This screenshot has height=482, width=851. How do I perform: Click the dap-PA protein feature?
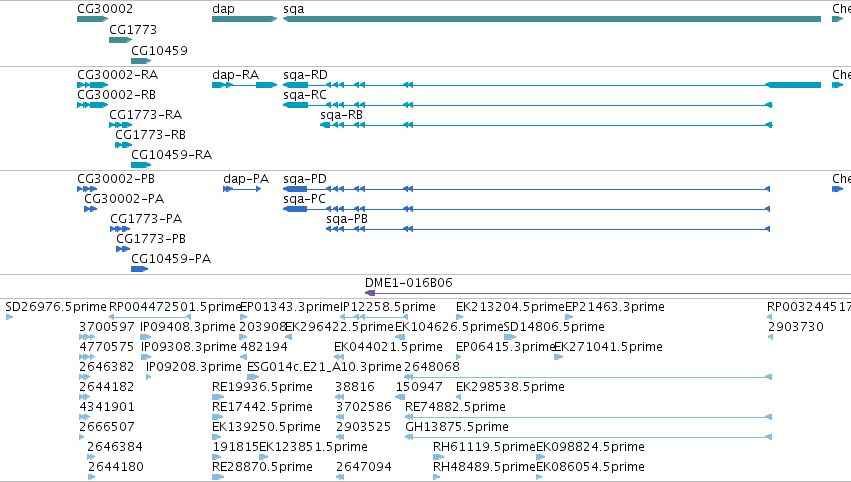pos(242,189)
